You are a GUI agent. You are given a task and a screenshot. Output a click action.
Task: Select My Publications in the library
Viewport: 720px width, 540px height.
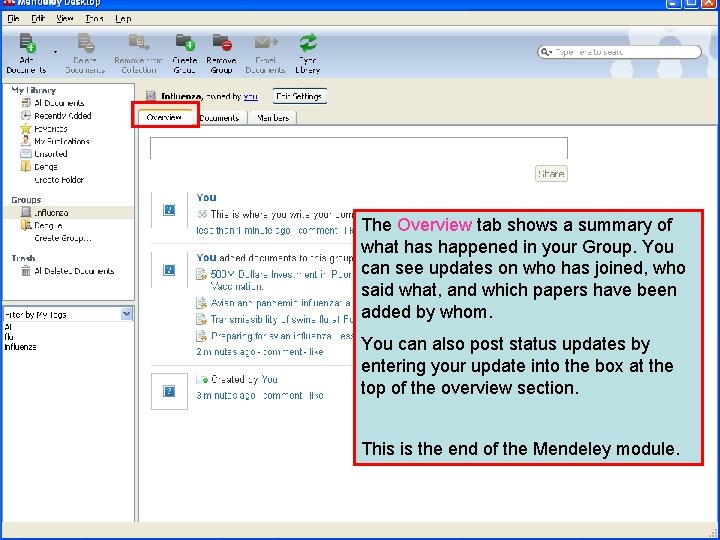coord(62,141)
